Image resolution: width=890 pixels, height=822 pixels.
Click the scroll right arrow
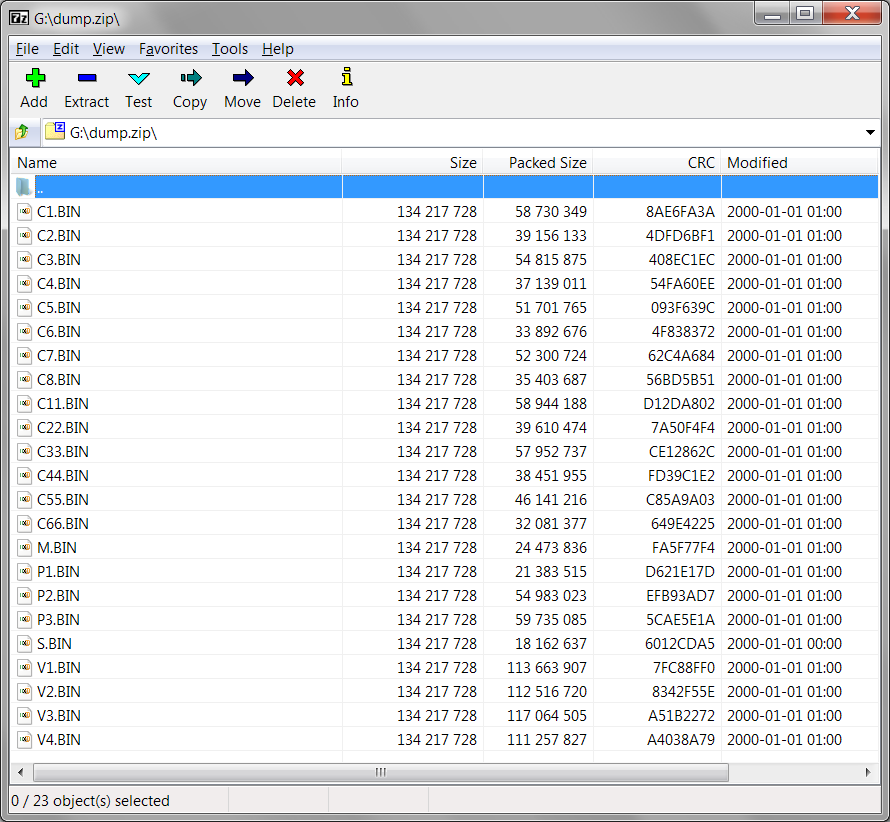(868, 772)
